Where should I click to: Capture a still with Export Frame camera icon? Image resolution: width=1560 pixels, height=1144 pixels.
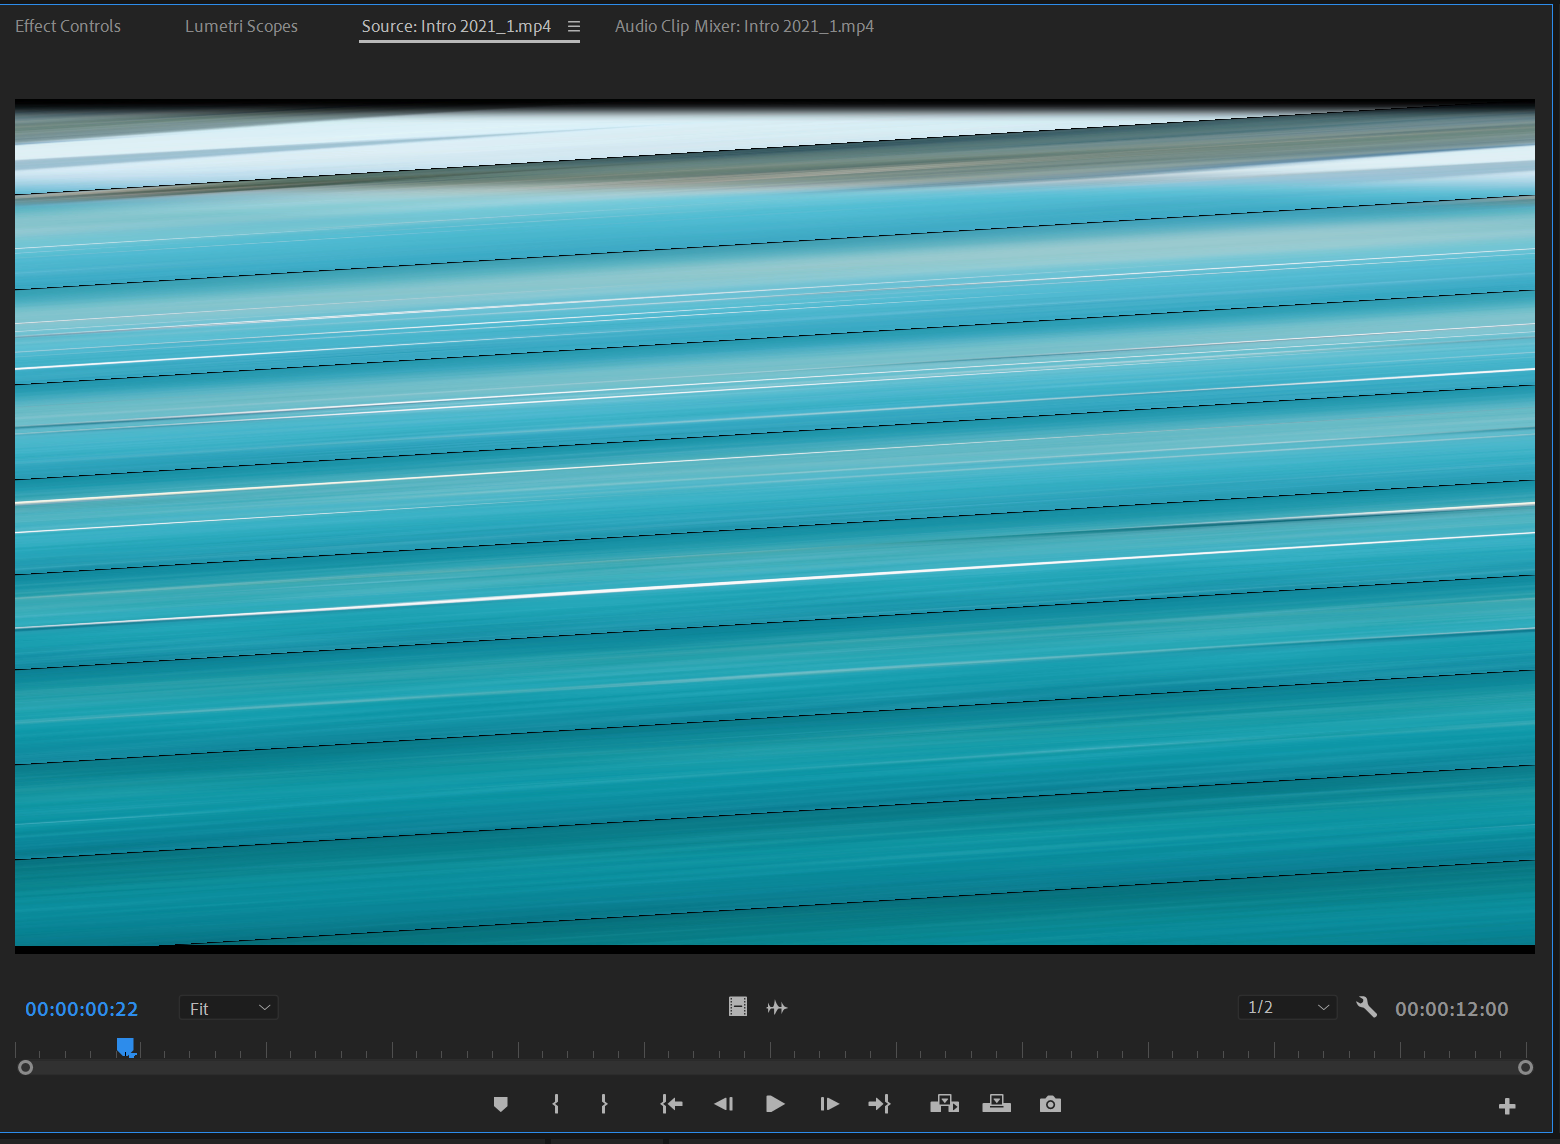click(1049, 1104)
